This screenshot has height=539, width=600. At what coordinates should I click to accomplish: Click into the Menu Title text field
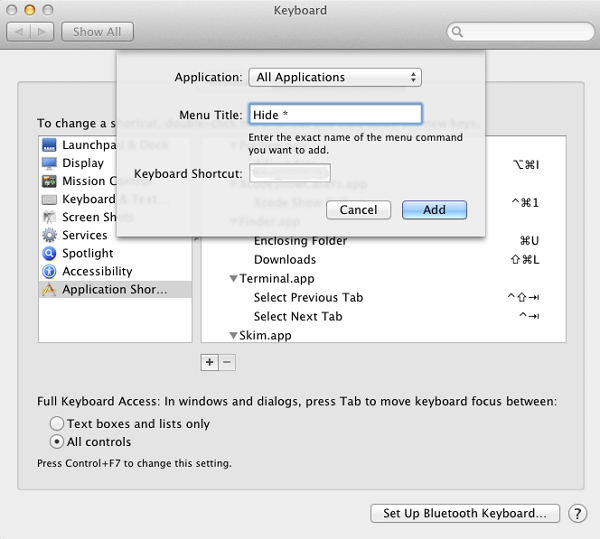(x=335, y=115)
